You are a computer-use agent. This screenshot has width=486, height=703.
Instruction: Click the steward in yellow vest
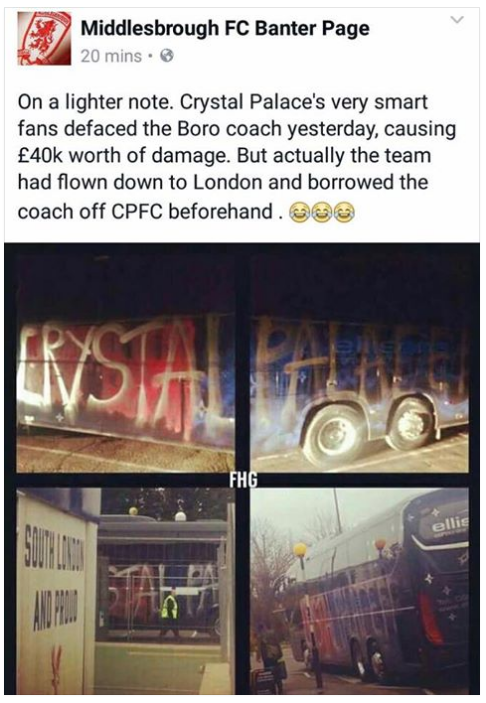tap(169, 612)
